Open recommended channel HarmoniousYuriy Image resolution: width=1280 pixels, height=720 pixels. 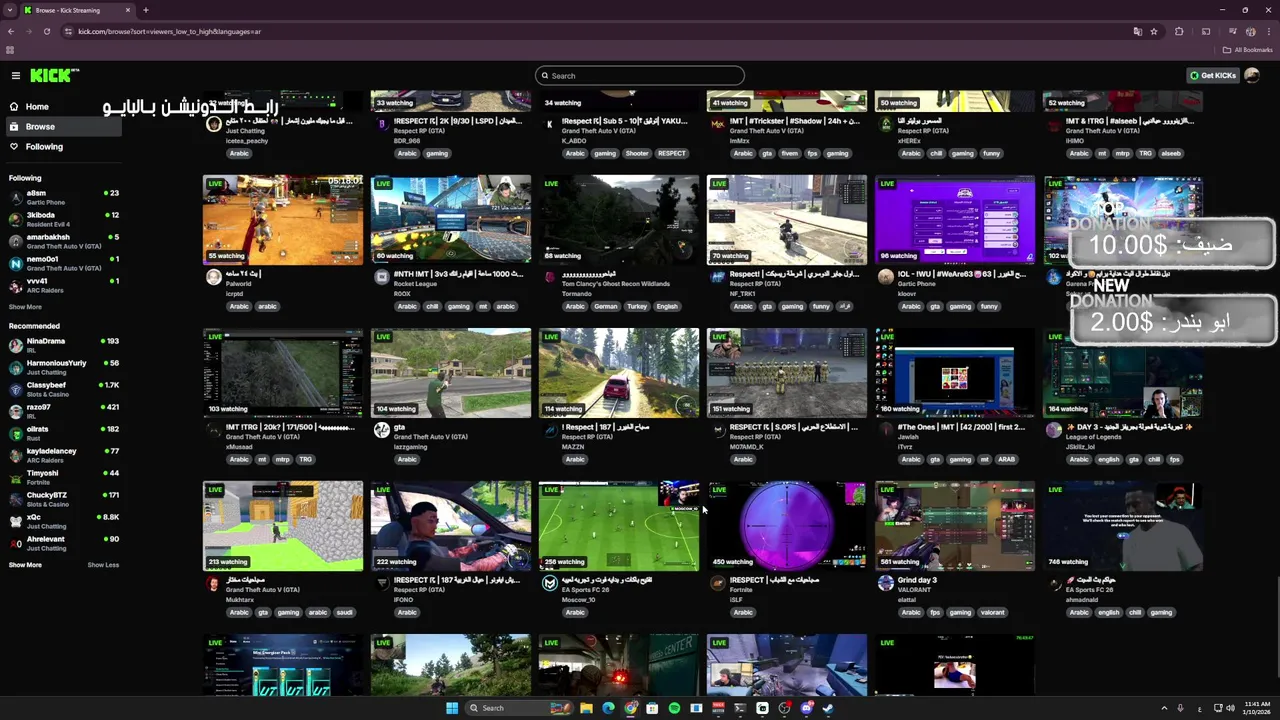pos(63,367)
